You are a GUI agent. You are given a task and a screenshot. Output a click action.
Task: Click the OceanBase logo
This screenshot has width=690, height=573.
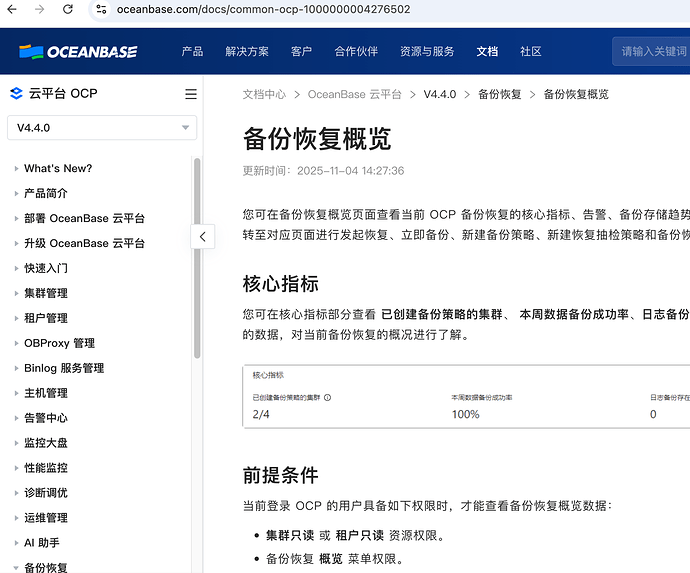point(77,52)
